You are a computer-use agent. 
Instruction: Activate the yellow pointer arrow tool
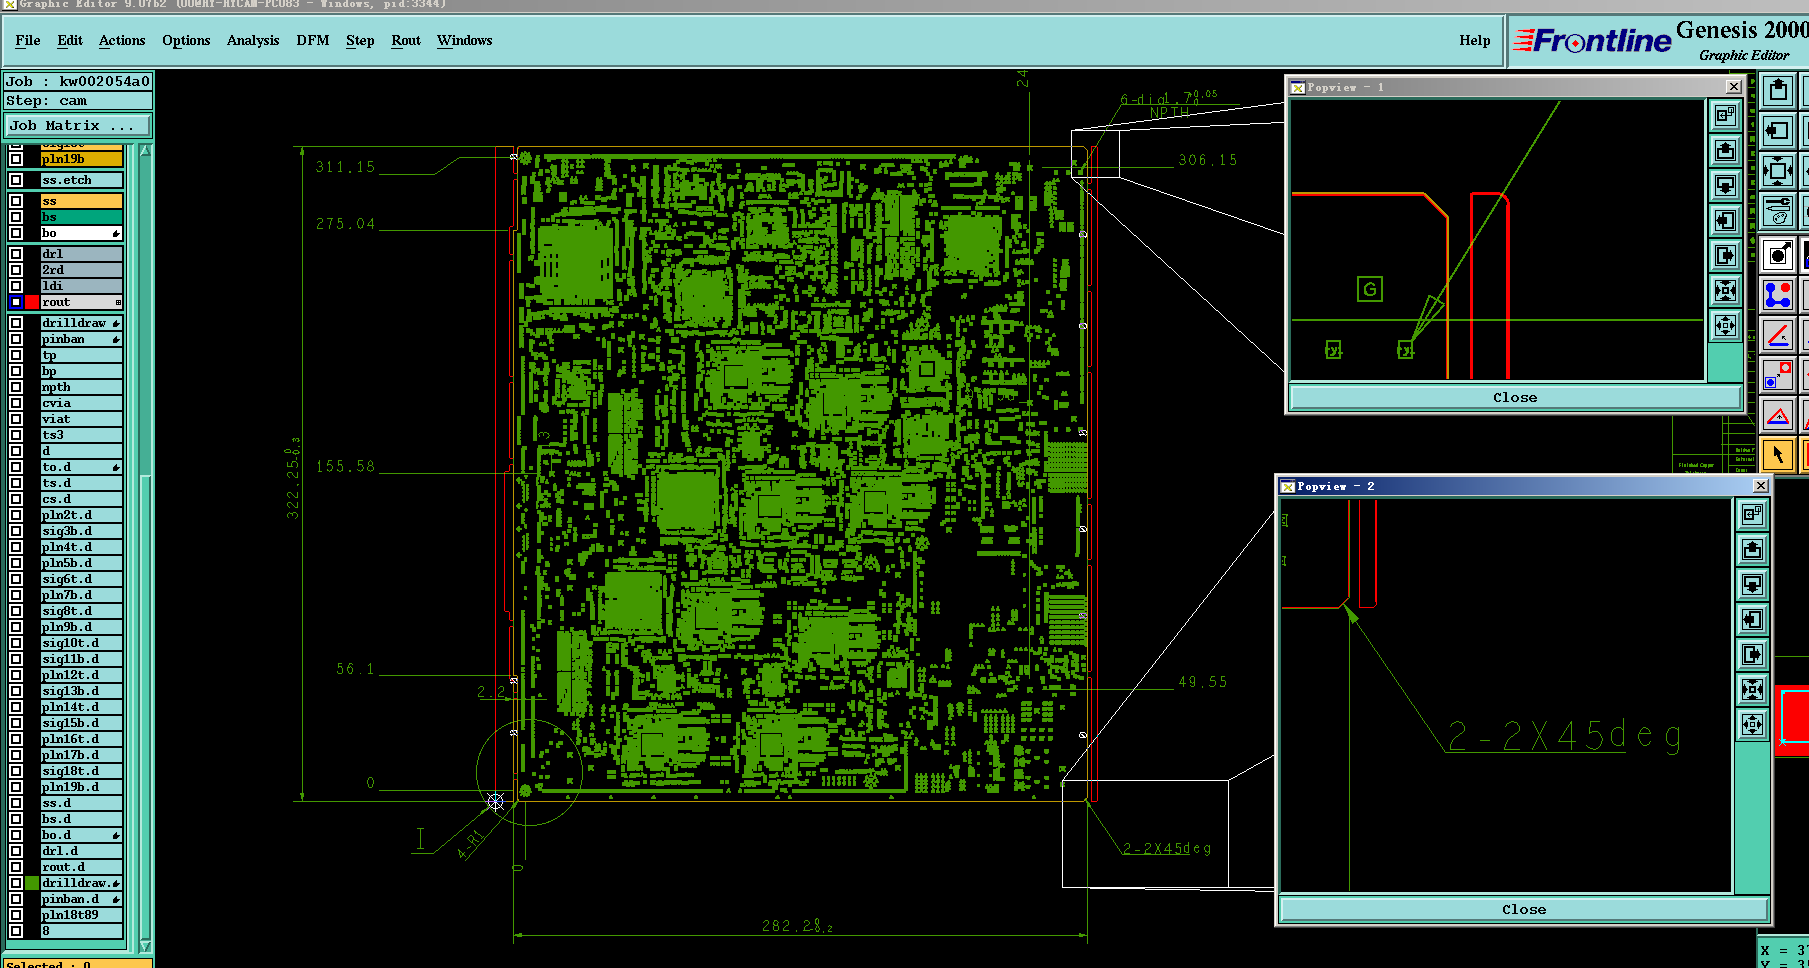coord(1777,454)
